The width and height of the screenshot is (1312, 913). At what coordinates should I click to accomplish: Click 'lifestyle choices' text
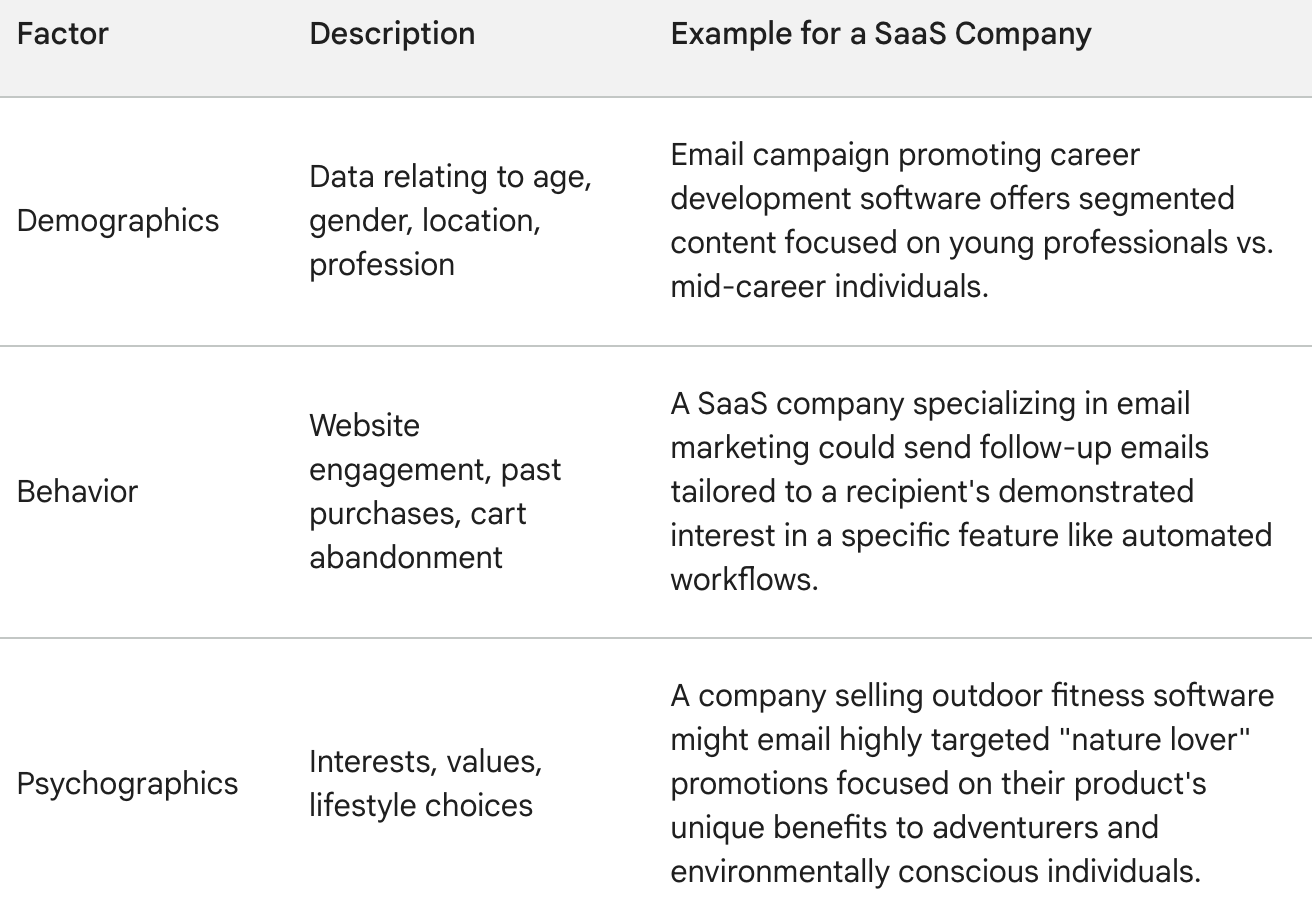[421, 805]
